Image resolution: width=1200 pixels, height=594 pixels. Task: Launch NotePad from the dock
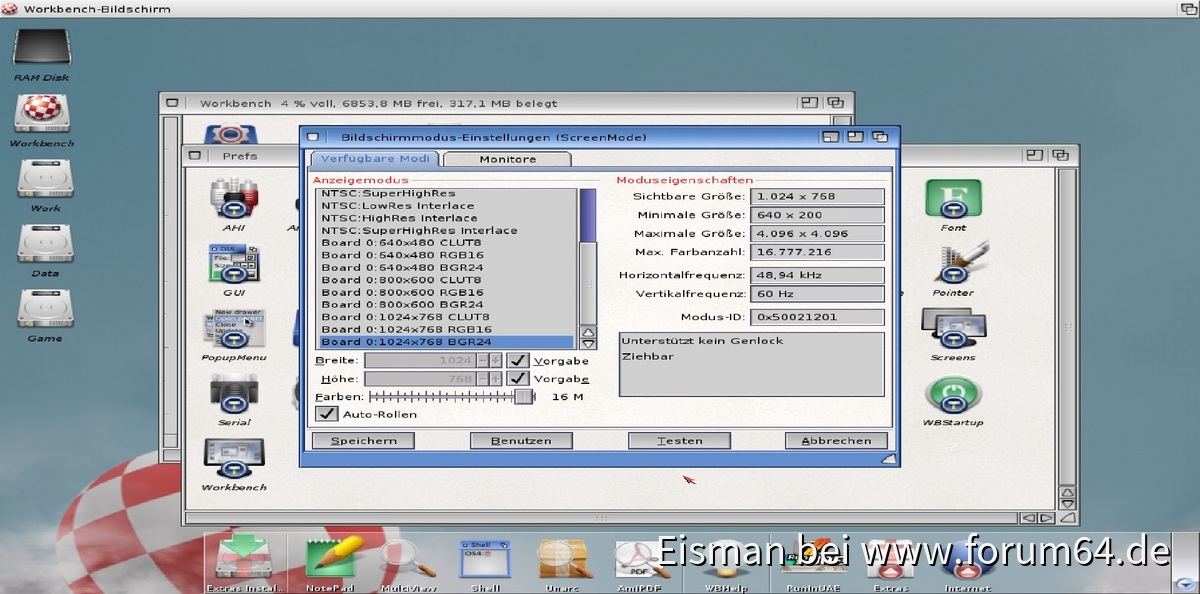tap(331, 561)
